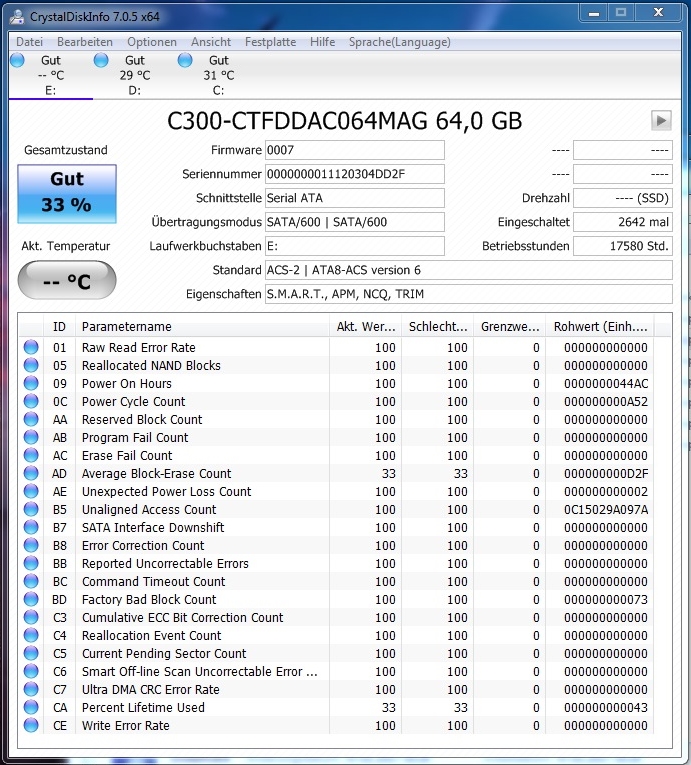Switch to drive E: tab
Image resolution: width=691 pixels, height=765 pixels.
click(x=51, y=75)
